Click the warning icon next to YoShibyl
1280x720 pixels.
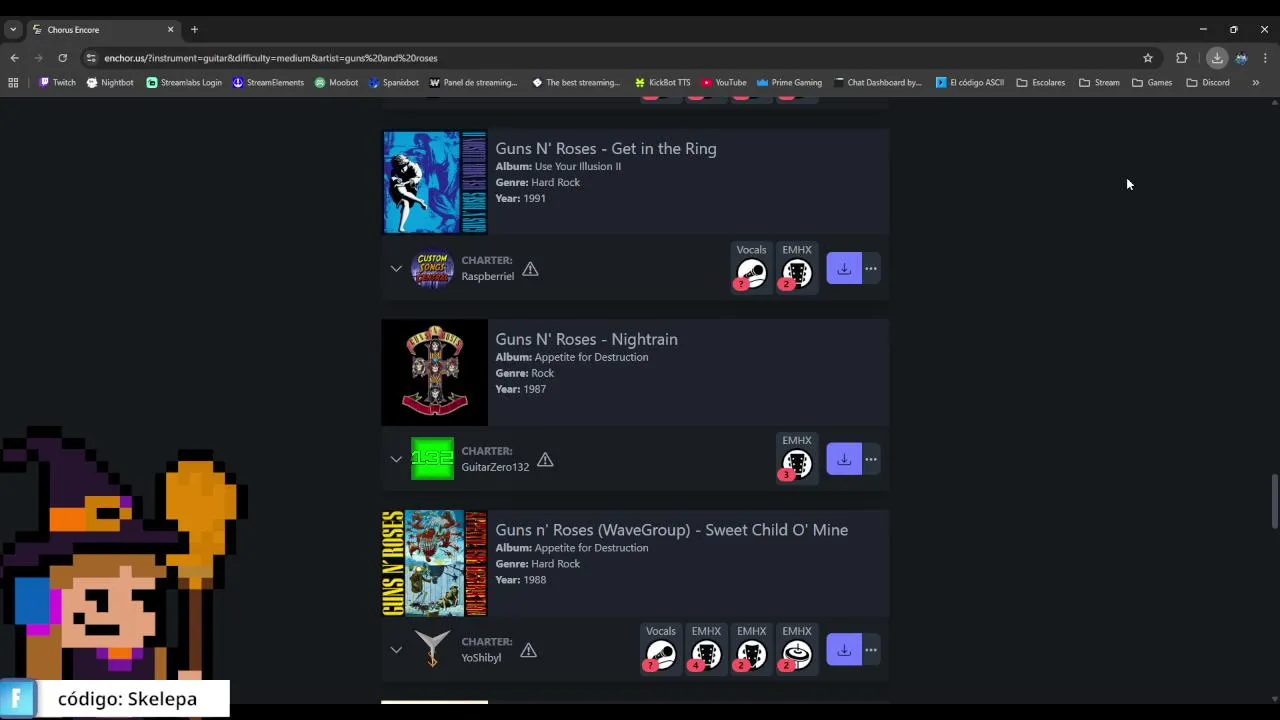point(528,651)
